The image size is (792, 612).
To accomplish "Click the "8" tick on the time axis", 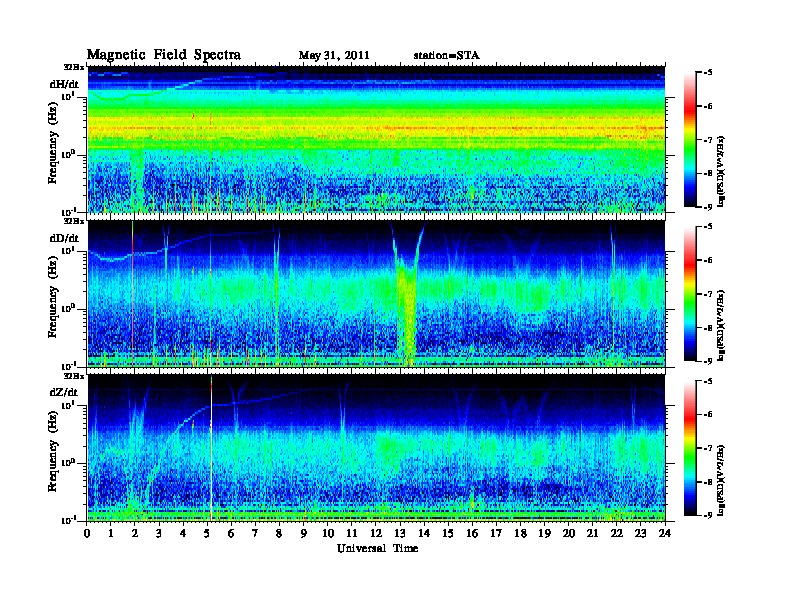I will 279,534.
